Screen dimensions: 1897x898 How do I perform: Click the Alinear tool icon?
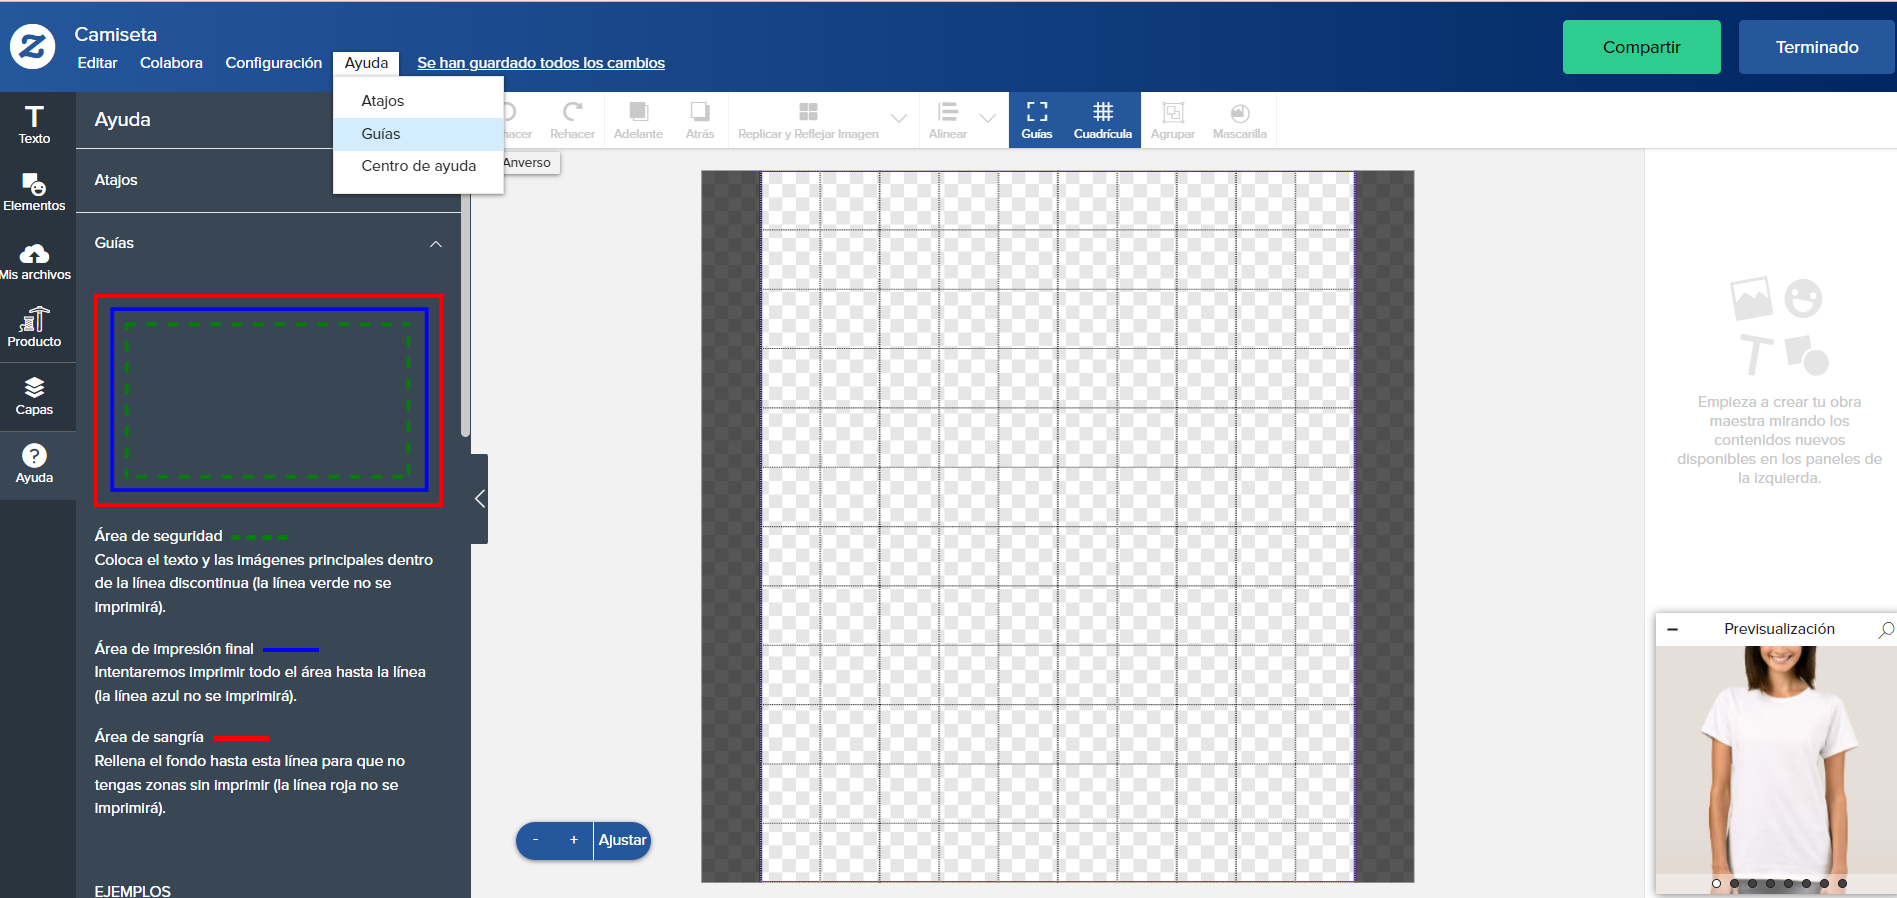[948, 120]
